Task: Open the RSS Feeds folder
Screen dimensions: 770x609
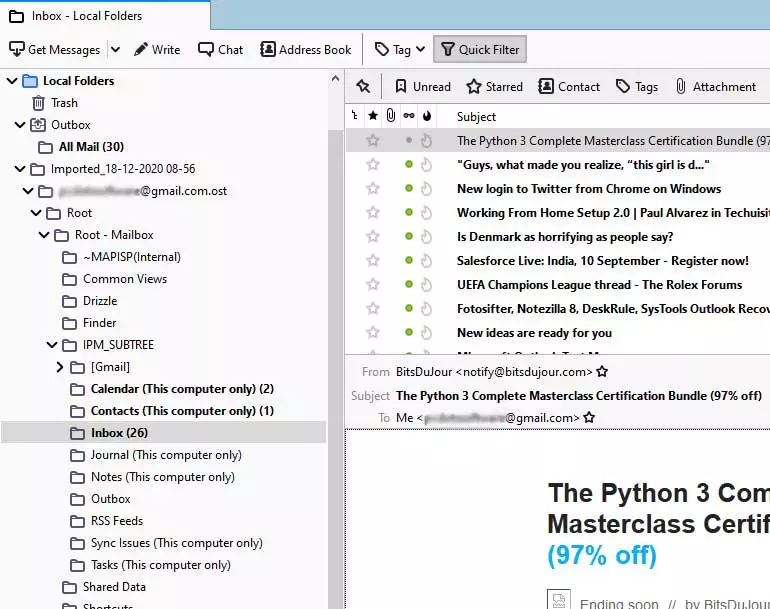Action: (117, 521)
